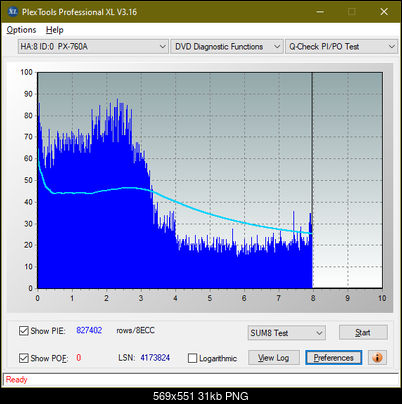Image resolution: width=402 pixels, height=404 pixels.
Task: Enable the Logarithmic checkbox
Action: (x=192, y=358)
